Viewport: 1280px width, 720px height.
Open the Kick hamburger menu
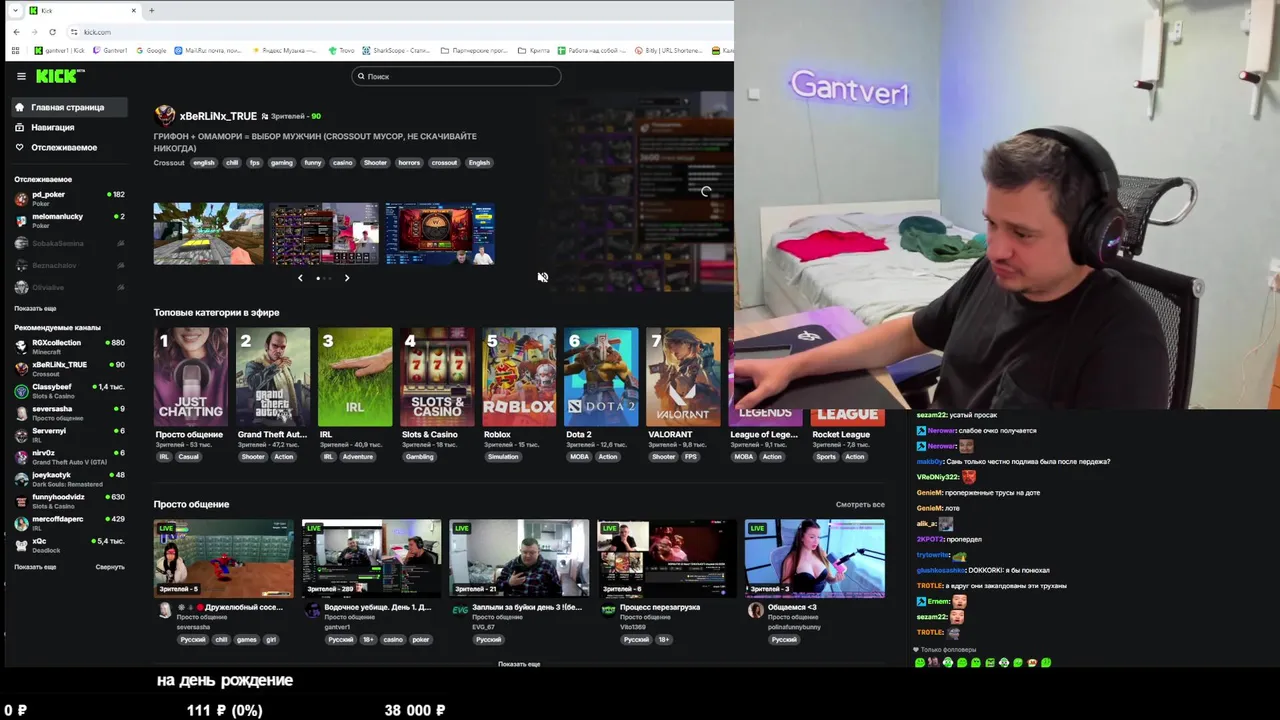[x=21, y=76]
